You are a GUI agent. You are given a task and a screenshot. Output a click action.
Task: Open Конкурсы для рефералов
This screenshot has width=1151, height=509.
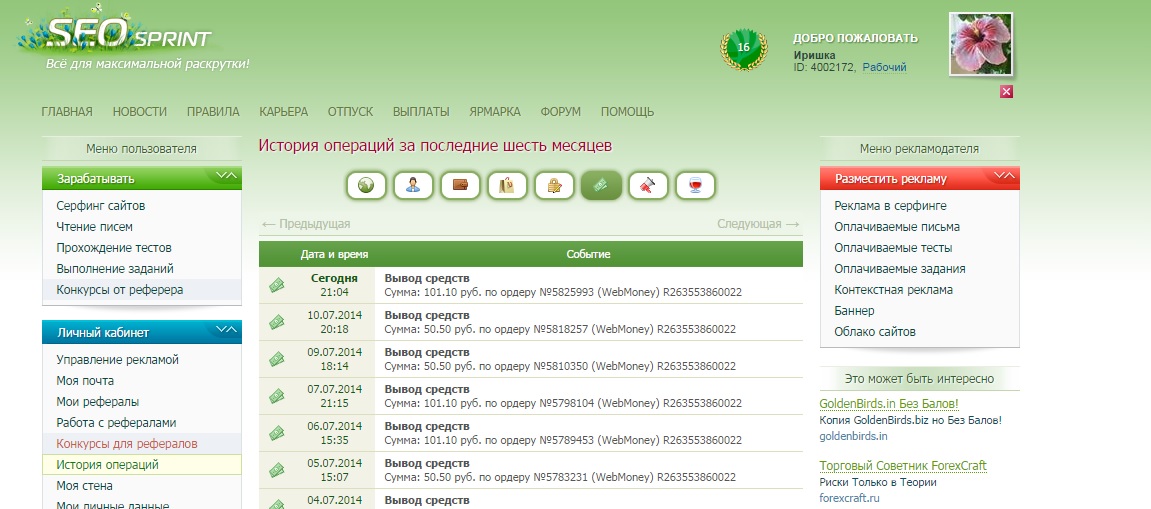click(127, 444)
